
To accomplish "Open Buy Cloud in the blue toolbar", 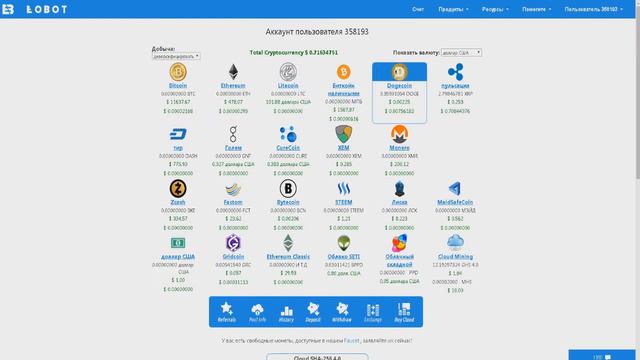I will click(404, 312).
